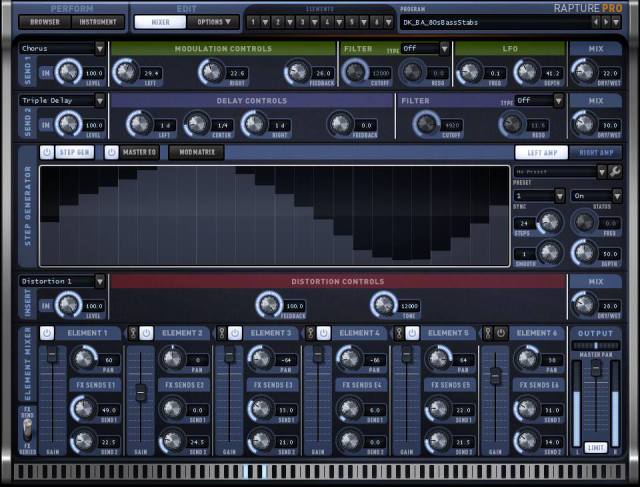Open the step generator Status On dropdown
640x487 pixels.
[617, 196]
